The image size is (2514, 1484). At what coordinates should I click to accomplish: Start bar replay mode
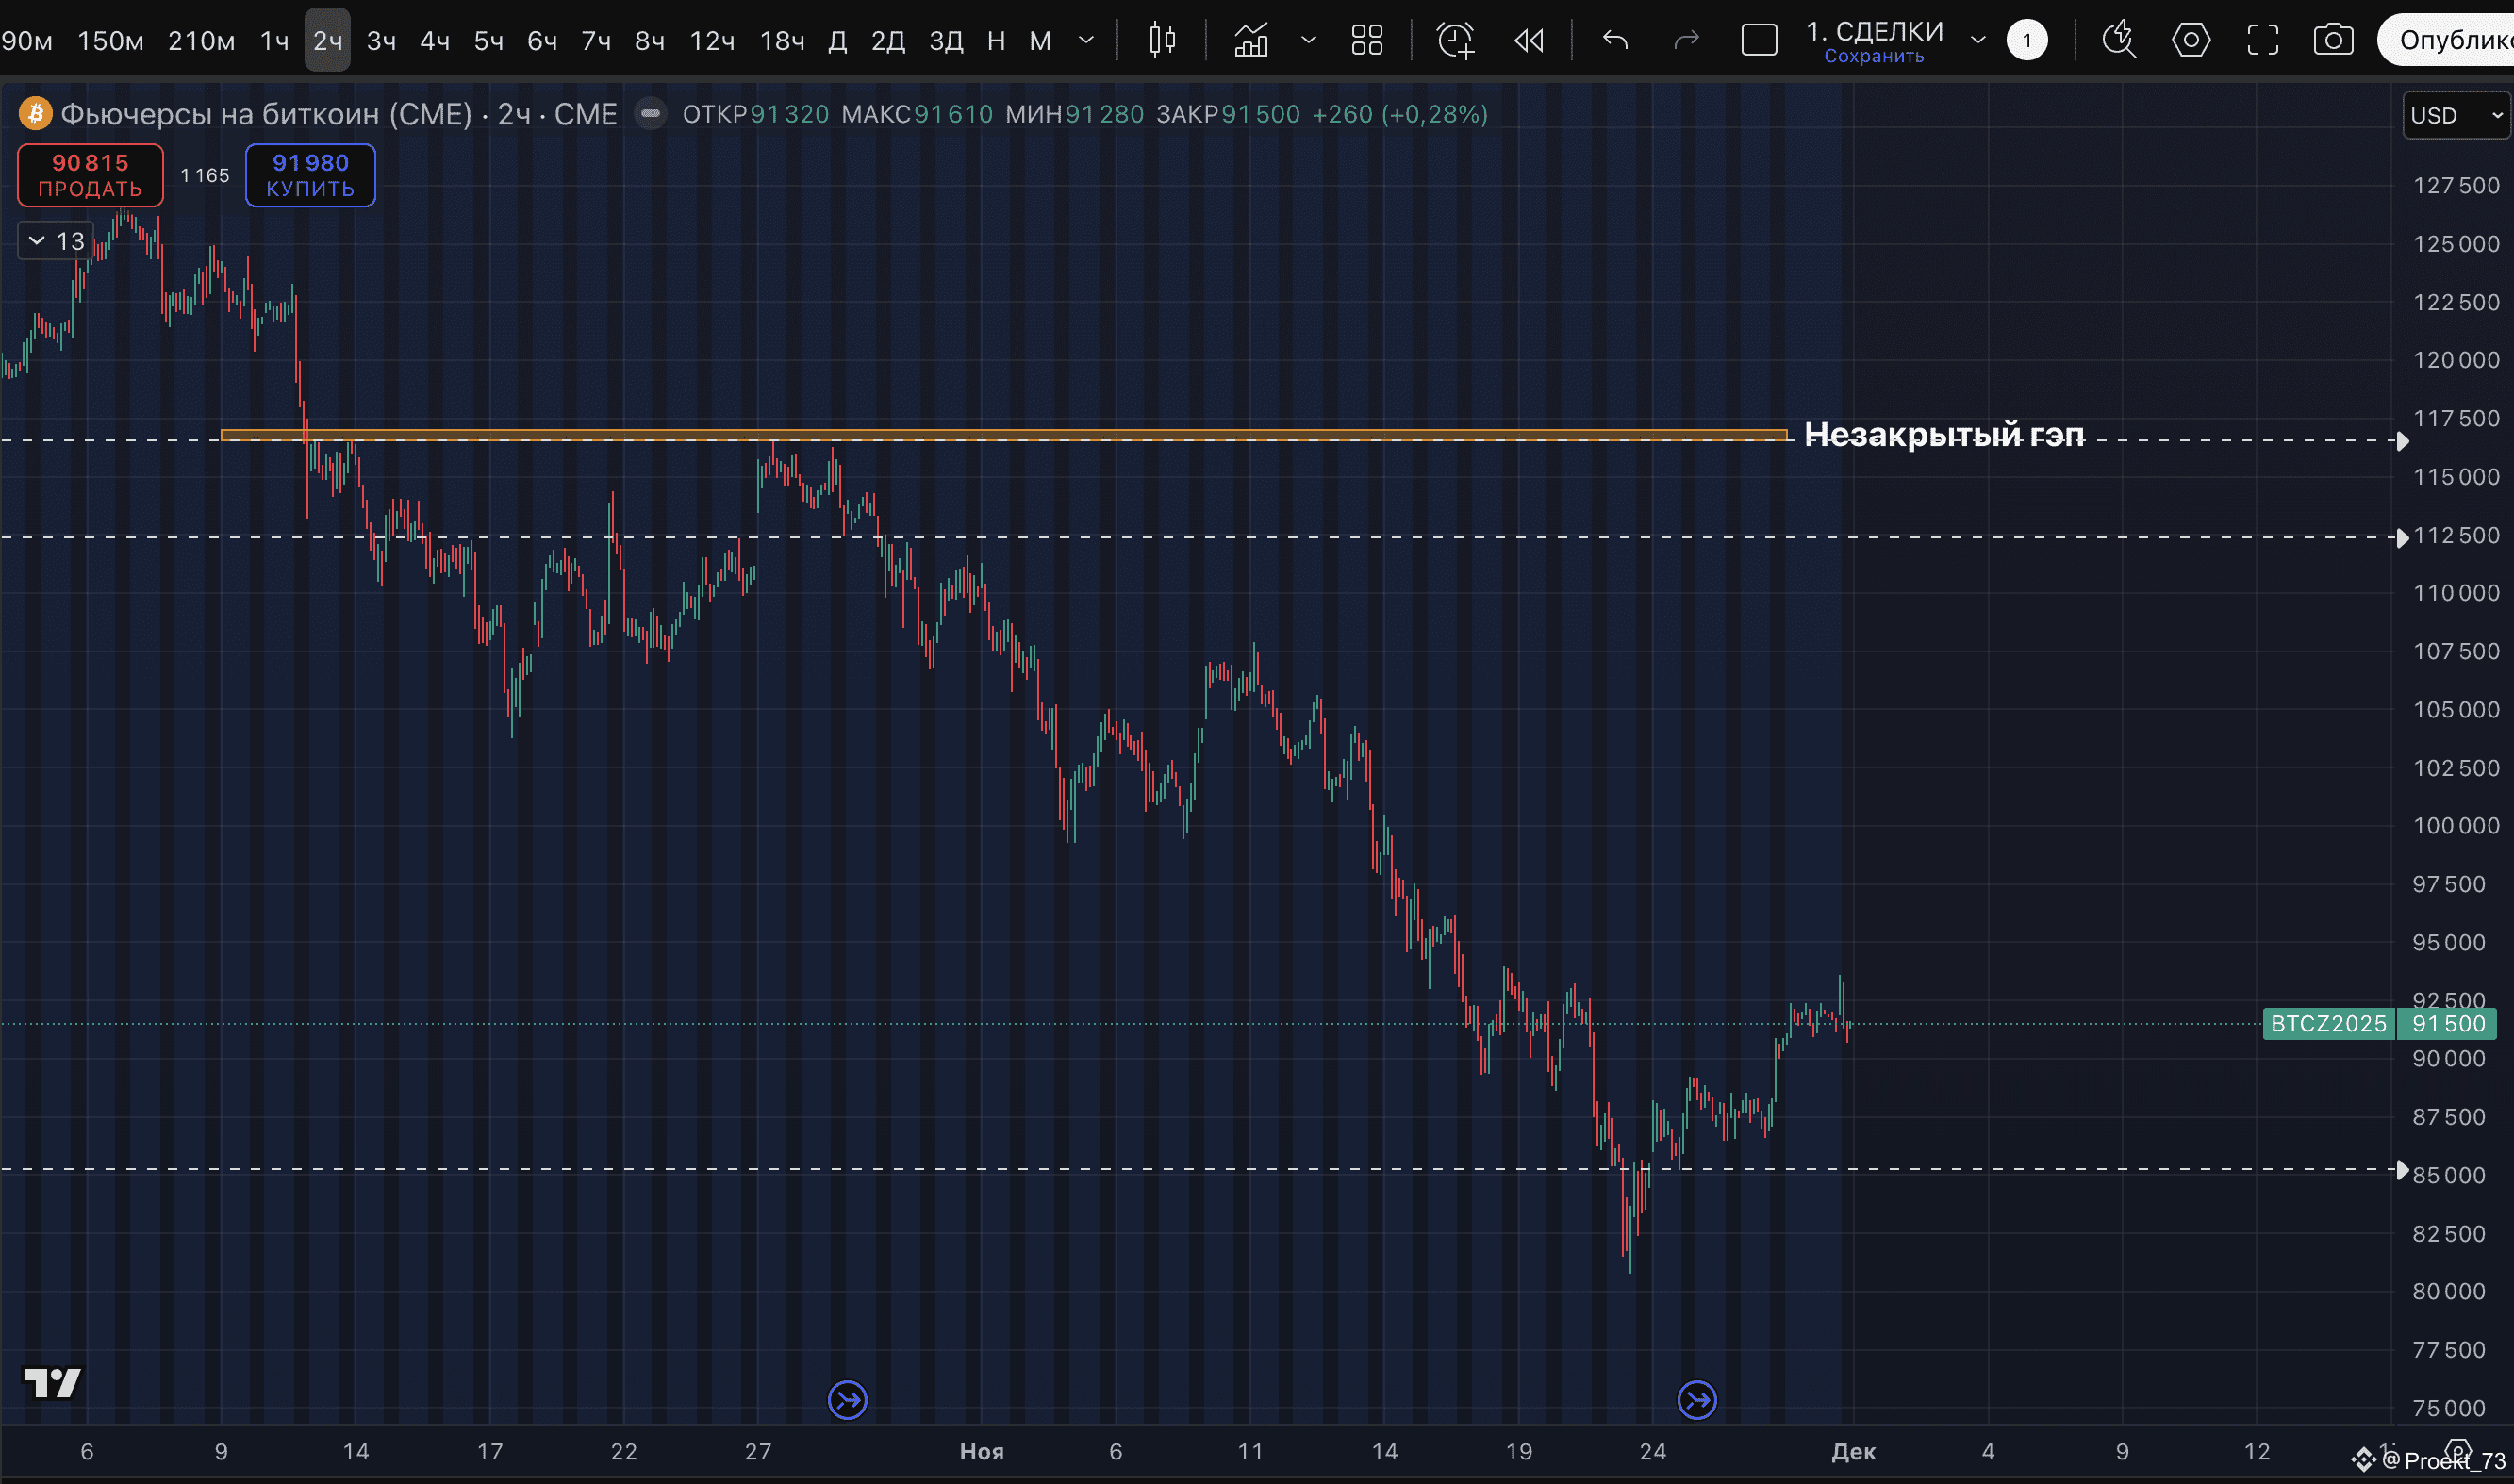[1529, 40]
